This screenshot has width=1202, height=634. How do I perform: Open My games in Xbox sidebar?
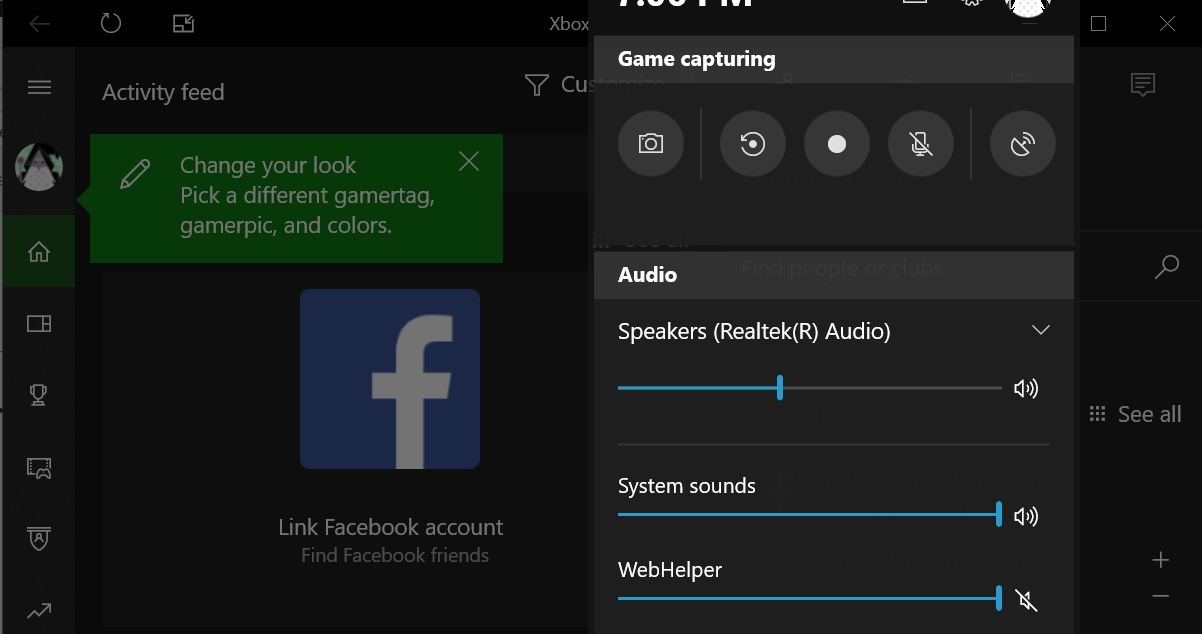click(x=39, y=324)
